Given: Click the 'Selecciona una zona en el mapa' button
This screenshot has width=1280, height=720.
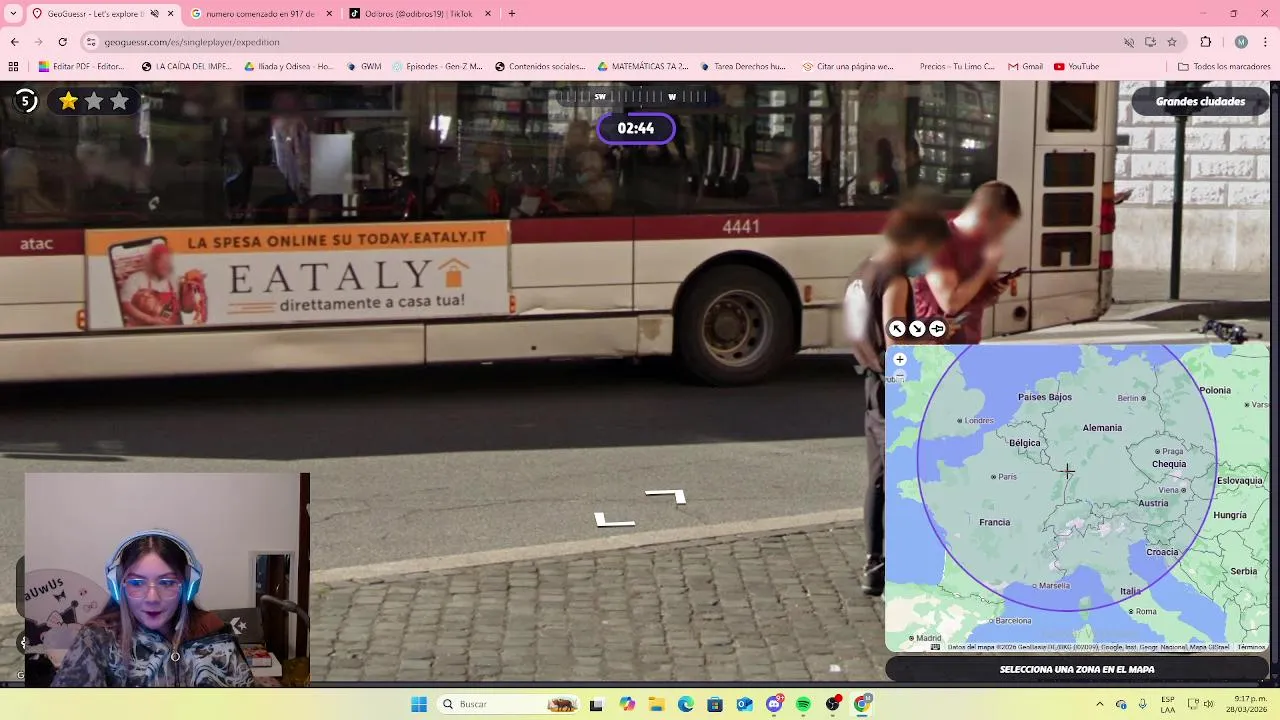Looking at the screenshot, I should 1077,670.
